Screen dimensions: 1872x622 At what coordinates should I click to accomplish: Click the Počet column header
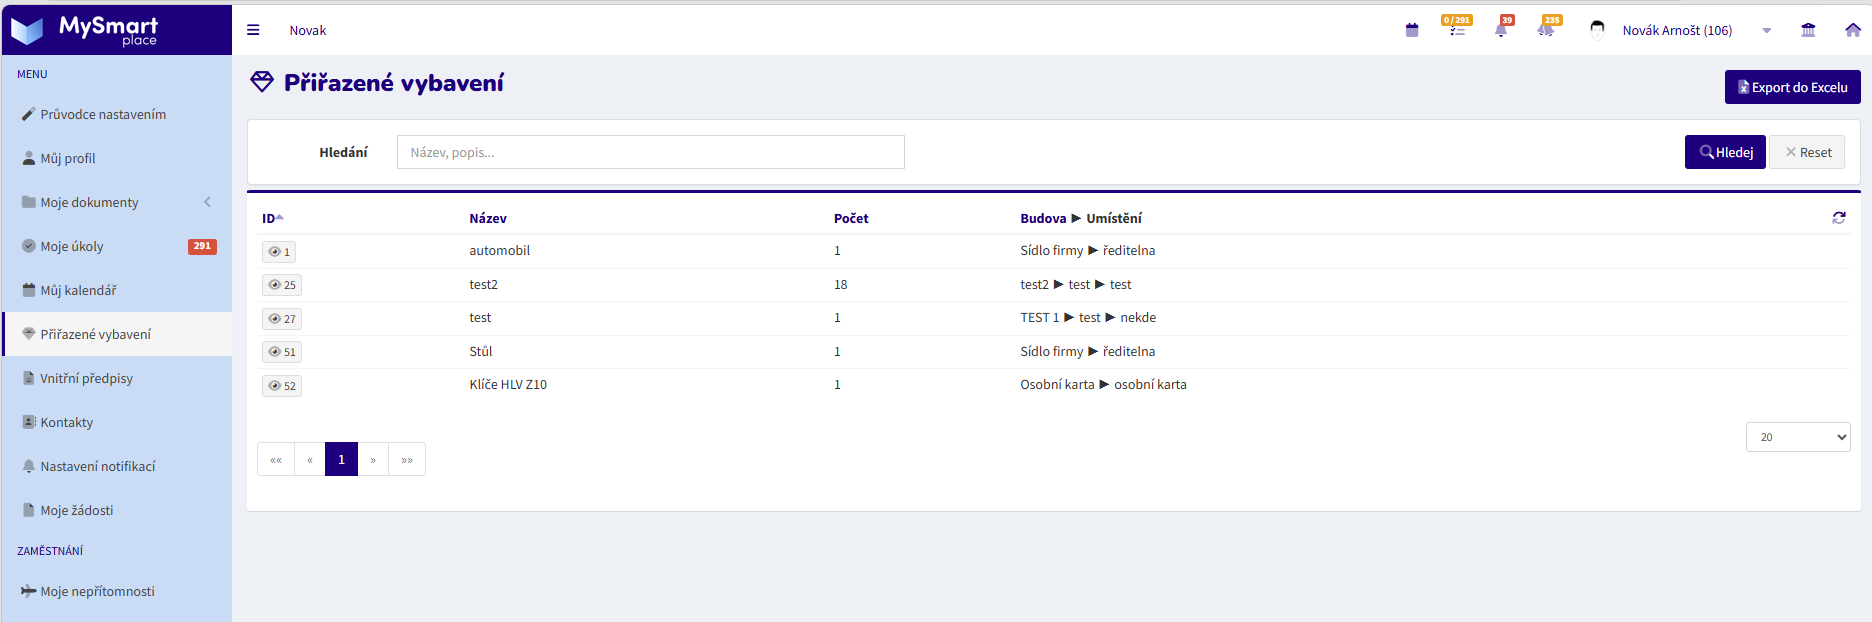tap(851, 218)
